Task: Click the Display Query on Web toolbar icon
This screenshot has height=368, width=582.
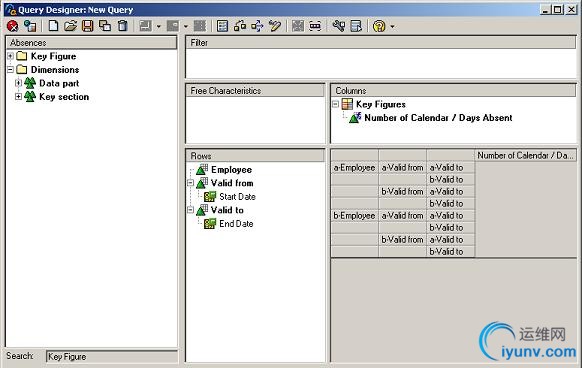Action: [x=30, y=26]
